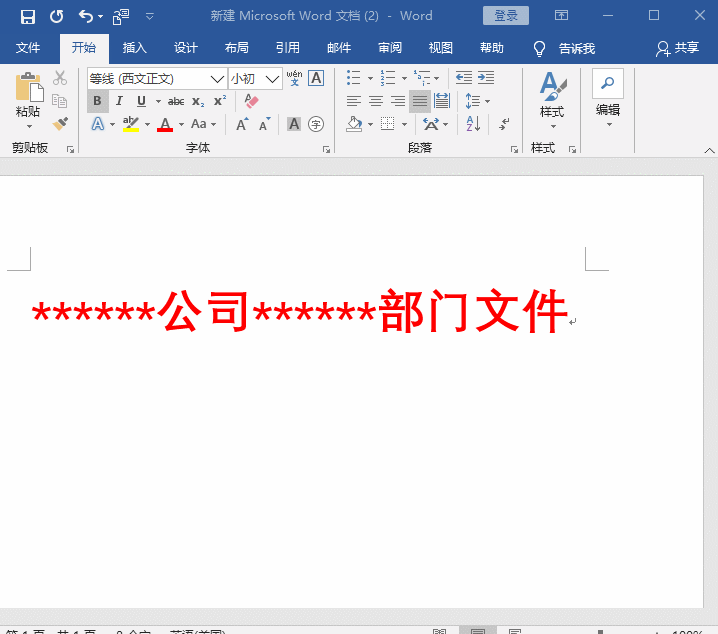Click the 登录 sign-in button
The width and height of the screenshot is (718, 634).
506,16
